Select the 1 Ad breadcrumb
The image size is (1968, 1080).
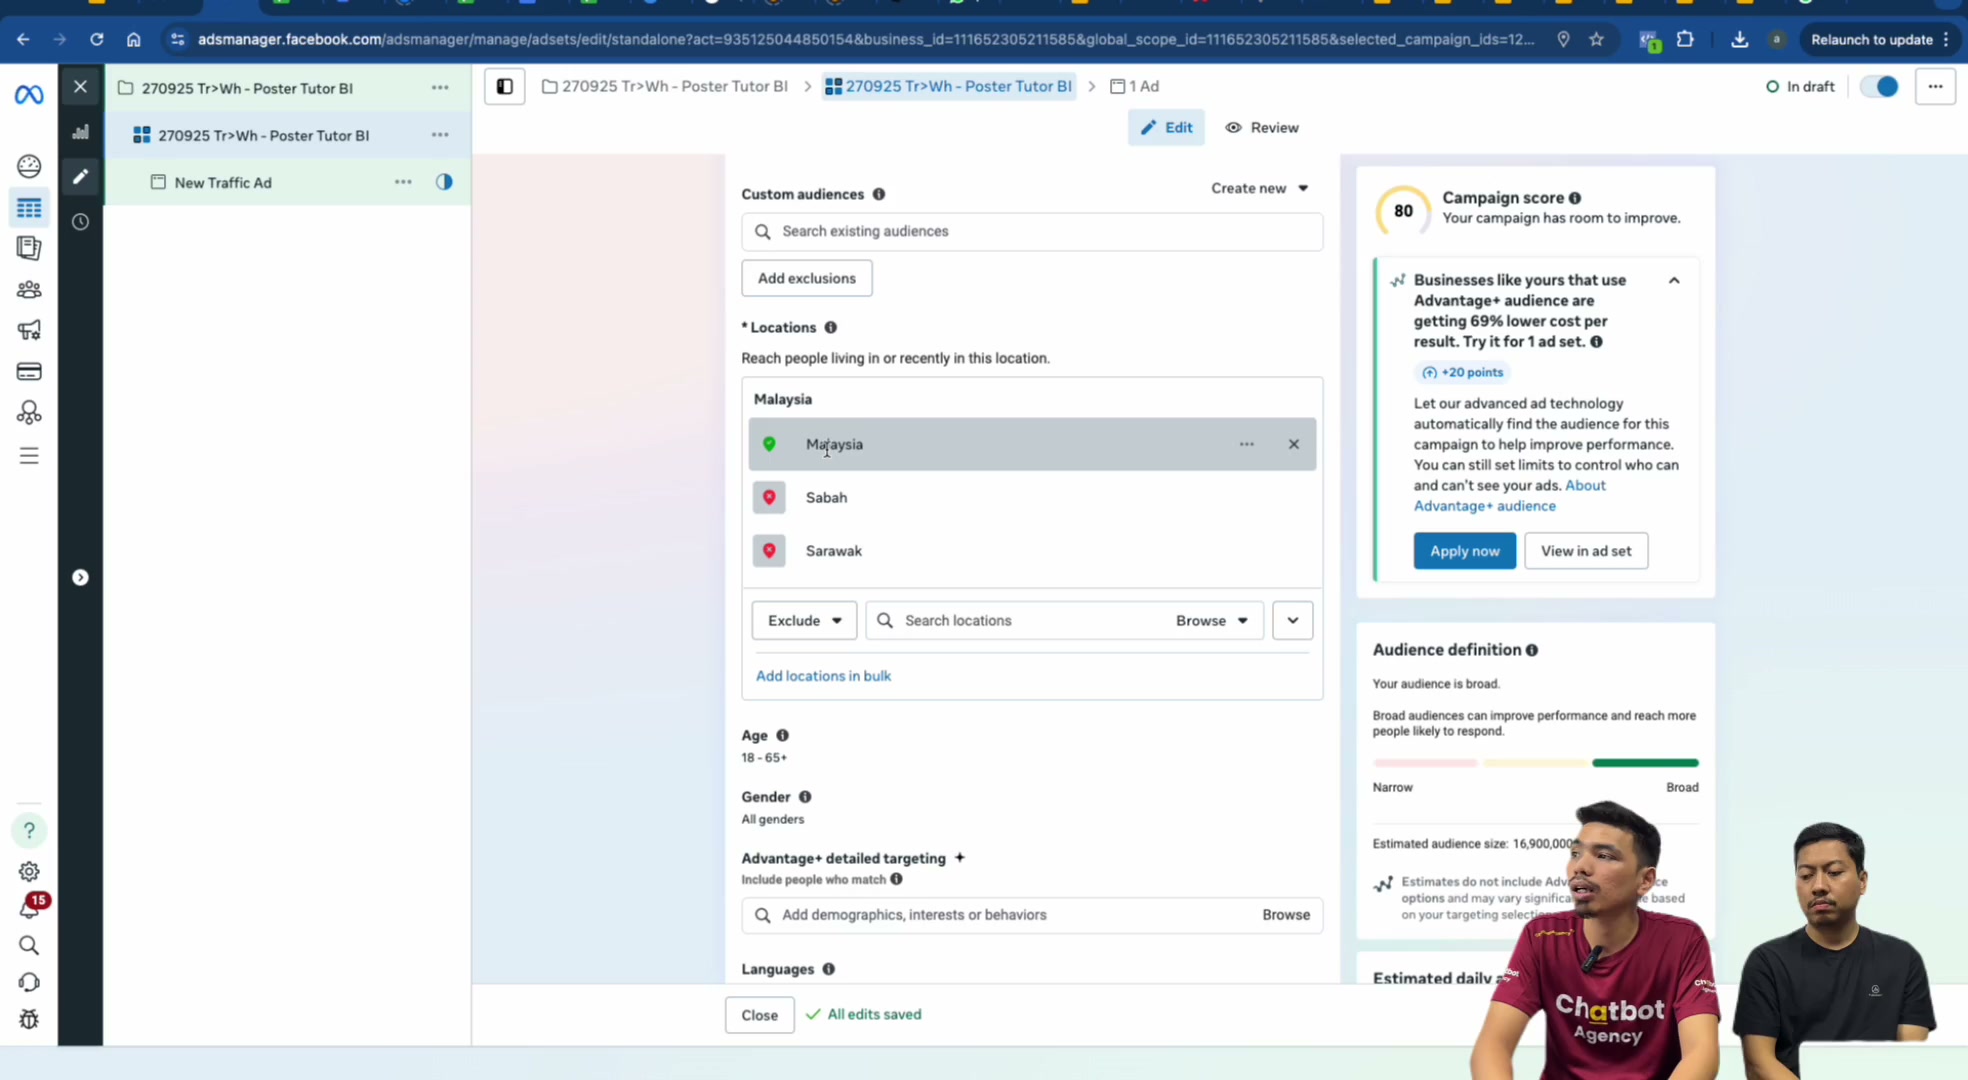click(x=1135, y=87)
